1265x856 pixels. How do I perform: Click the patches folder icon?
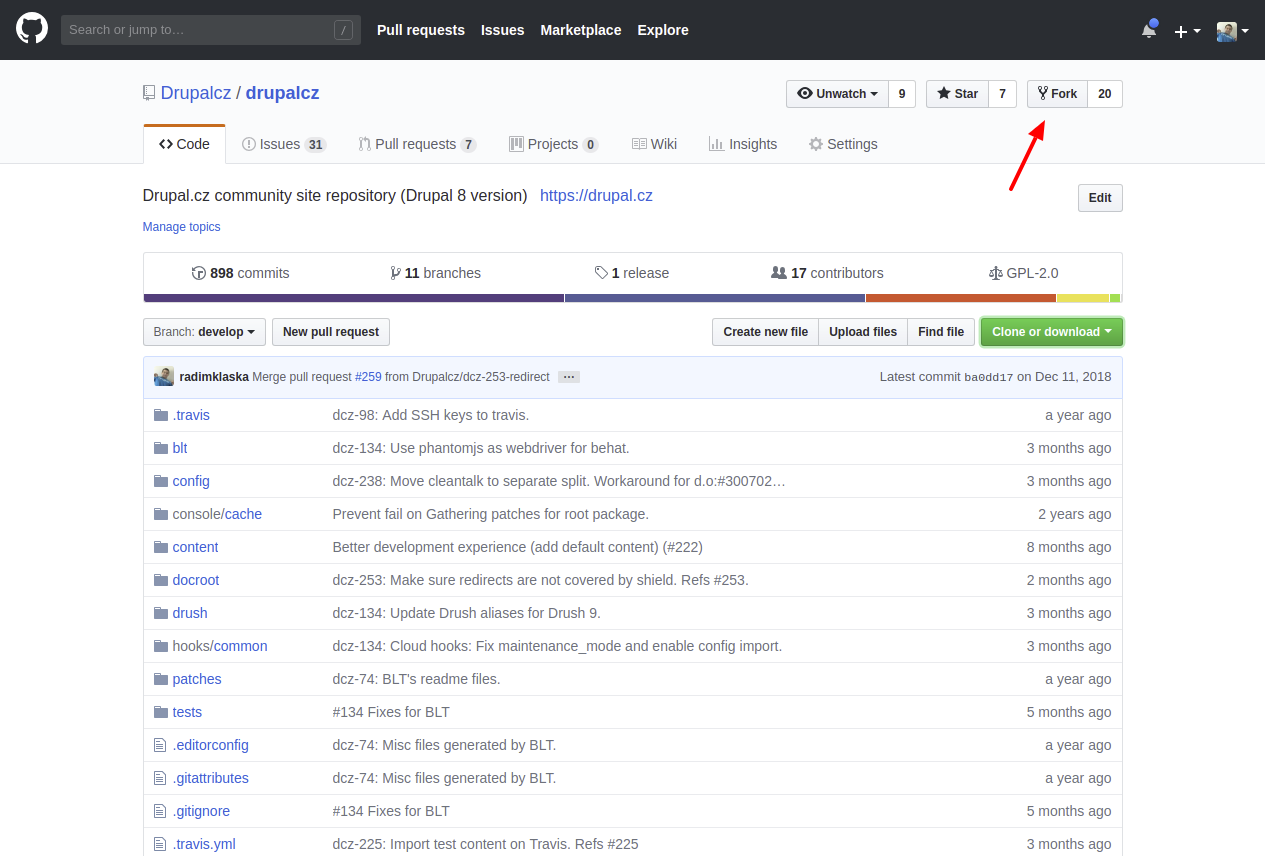[x=161, y=679]
